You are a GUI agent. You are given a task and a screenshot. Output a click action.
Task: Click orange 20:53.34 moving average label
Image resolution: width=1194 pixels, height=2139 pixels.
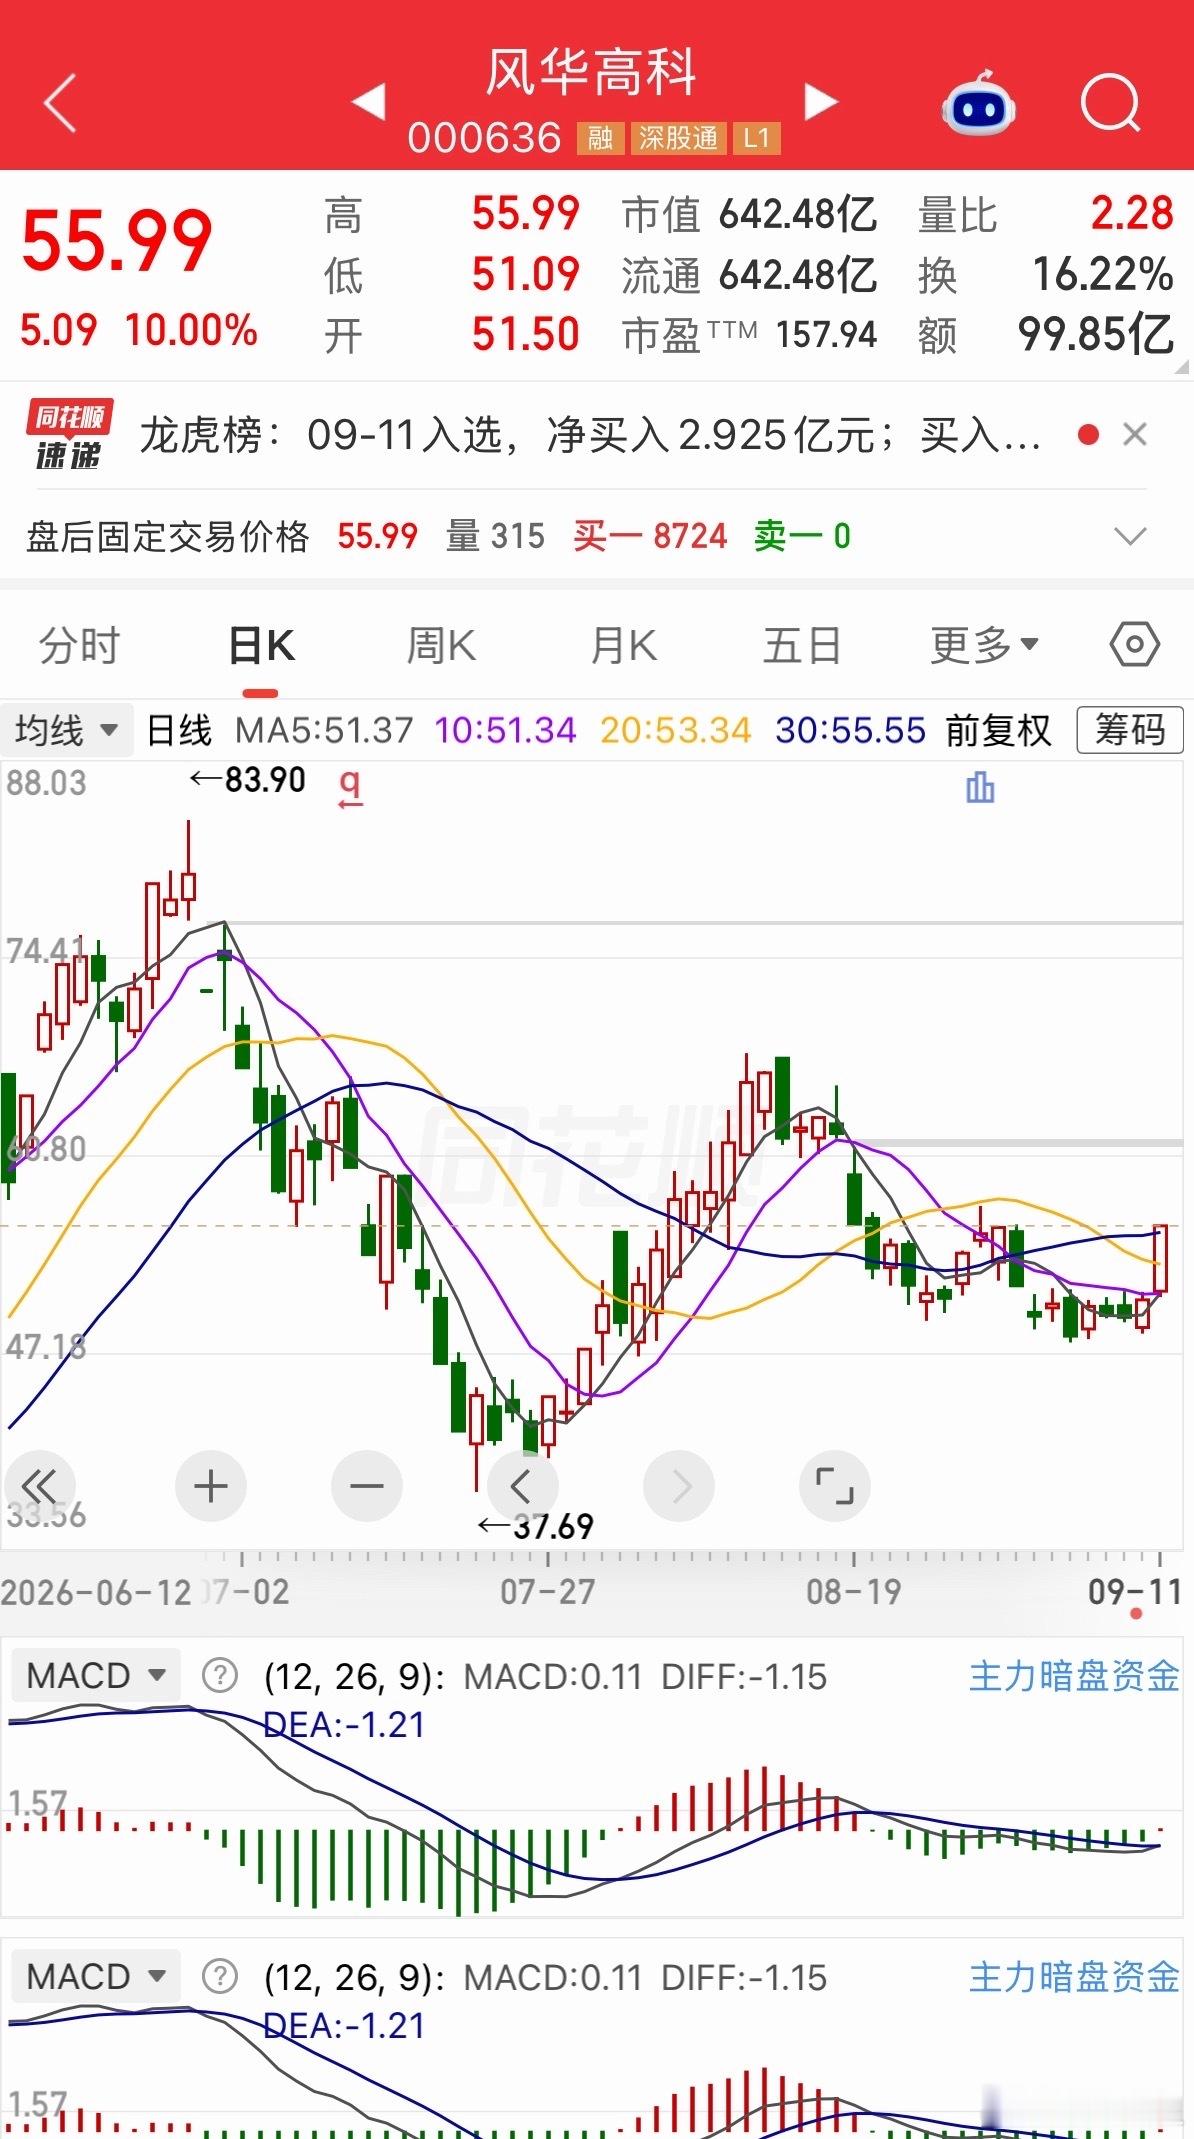tap(676, 730)
